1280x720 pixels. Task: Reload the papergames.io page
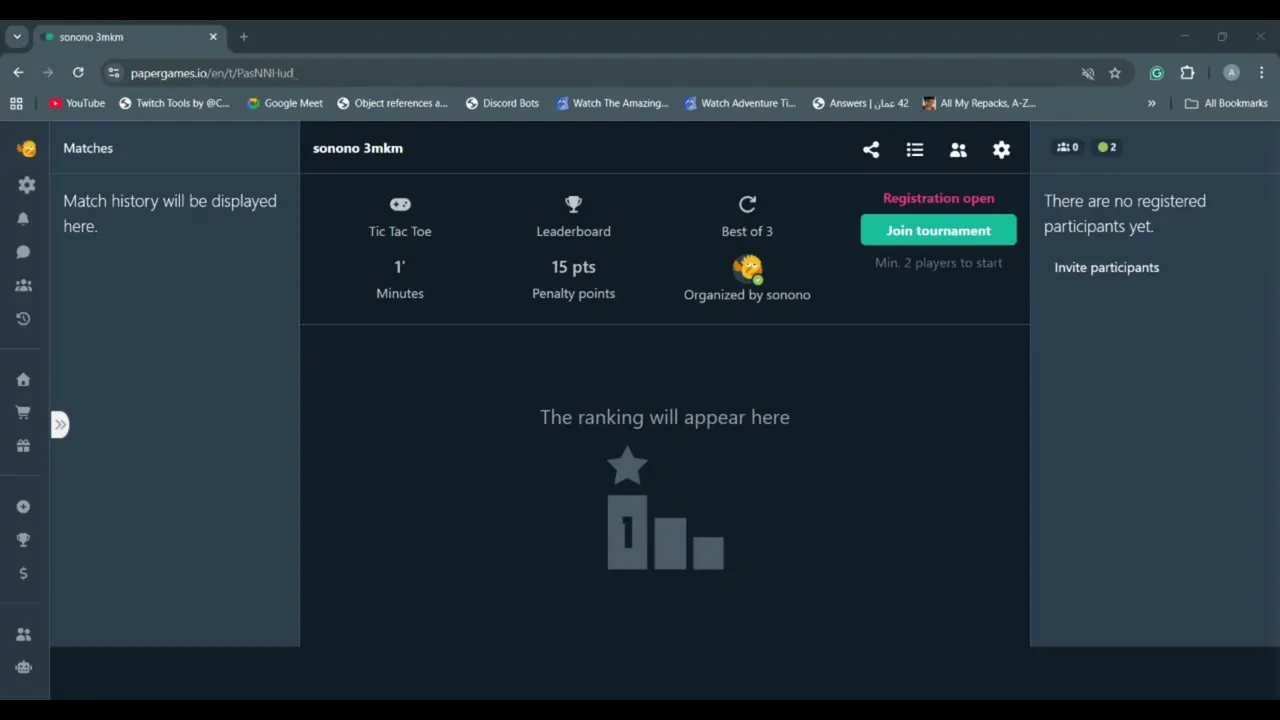click(x=78, y=73)
